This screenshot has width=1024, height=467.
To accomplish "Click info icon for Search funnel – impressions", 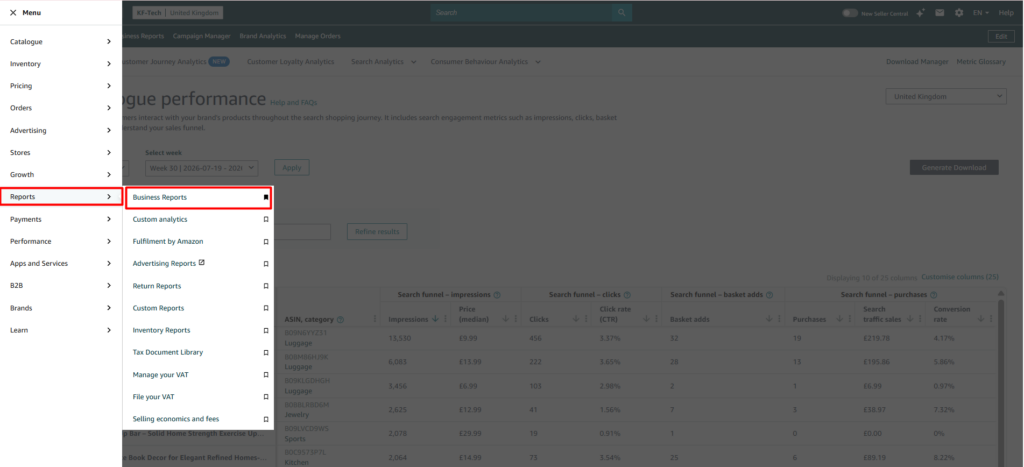I will (497, 295).
